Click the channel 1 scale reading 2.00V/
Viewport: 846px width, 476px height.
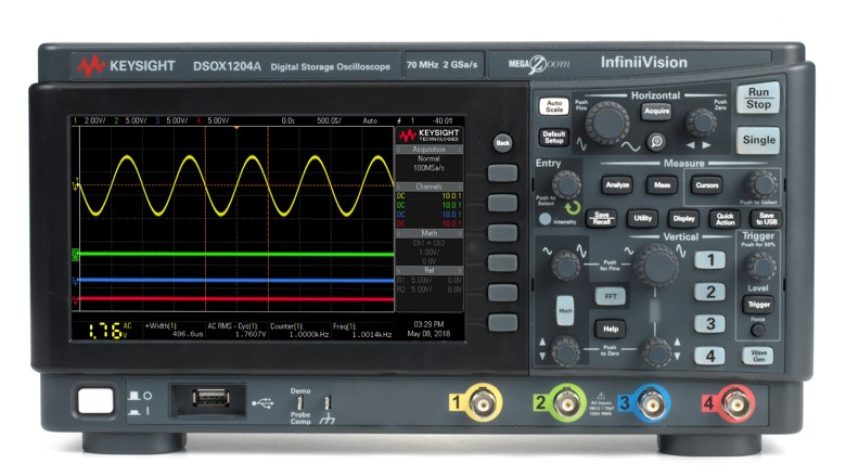click(95, 120)
